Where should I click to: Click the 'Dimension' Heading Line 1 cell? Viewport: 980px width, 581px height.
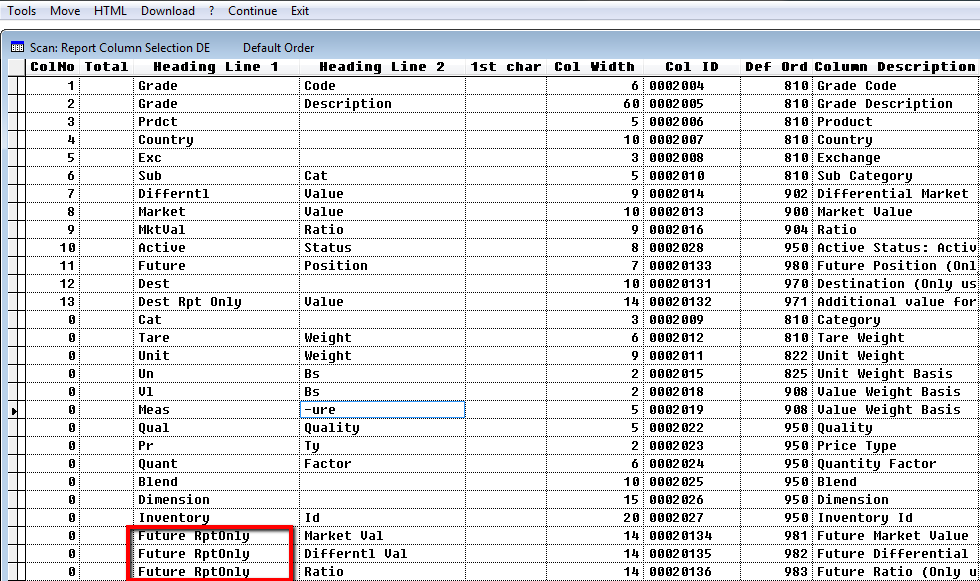[216, 500]
